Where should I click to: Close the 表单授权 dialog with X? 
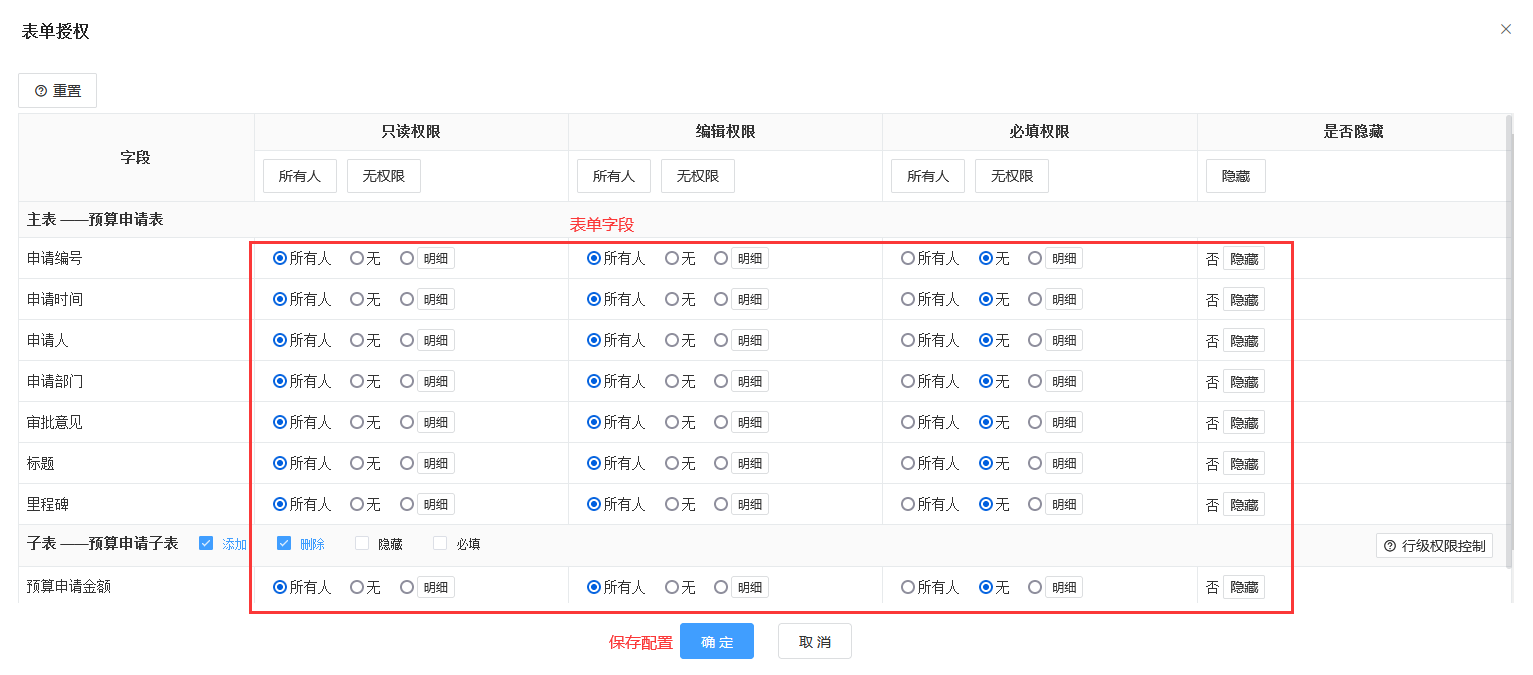click(x=1505, y=30)
